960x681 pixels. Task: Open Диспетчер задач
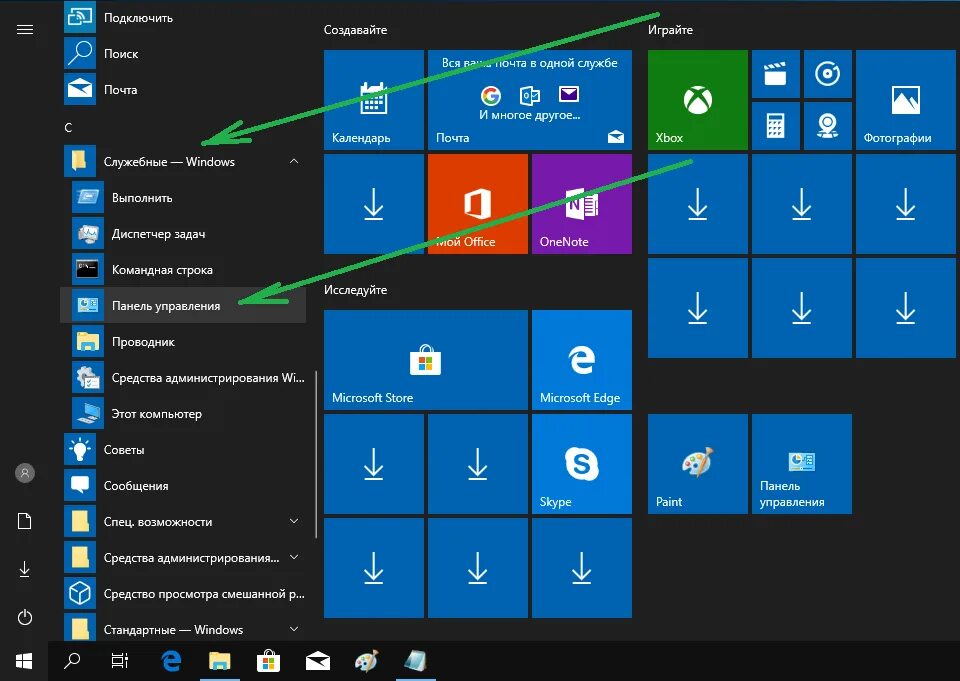(183, 233)
